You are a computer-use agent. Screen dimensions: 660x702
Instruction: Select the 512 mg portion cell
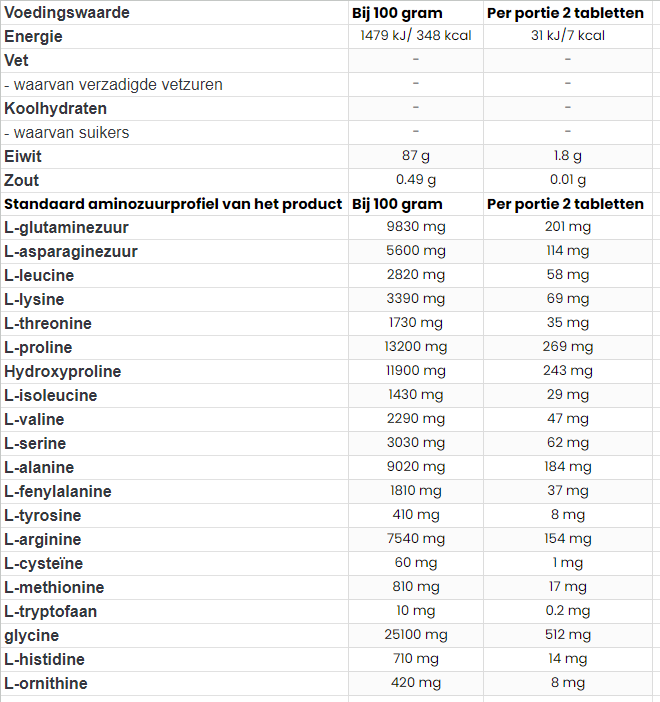[x=567, y=635]
